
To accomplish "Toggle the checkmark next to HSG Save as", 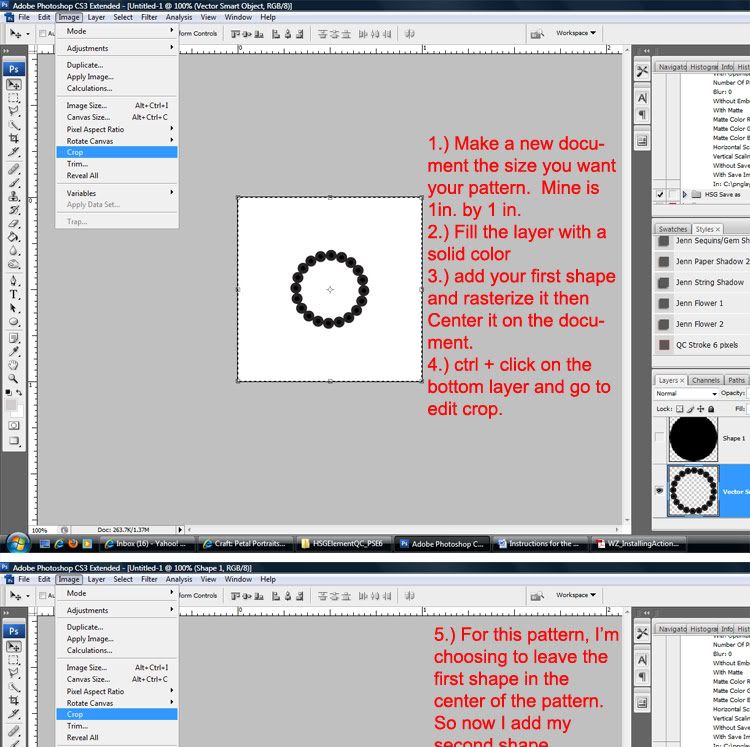I will [660, 194].
